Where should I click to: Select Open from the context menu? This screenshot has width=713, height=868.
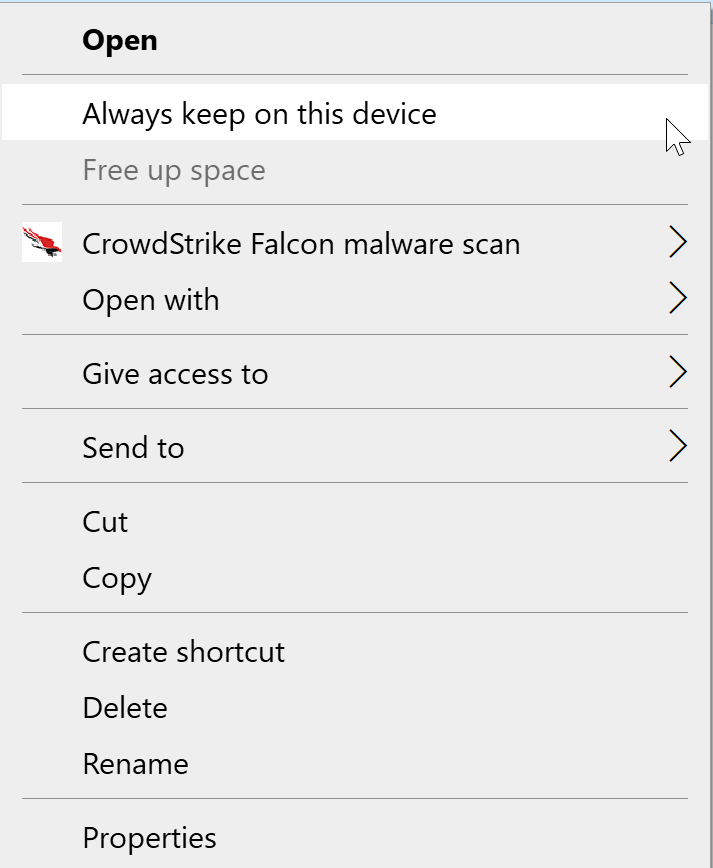119,41
